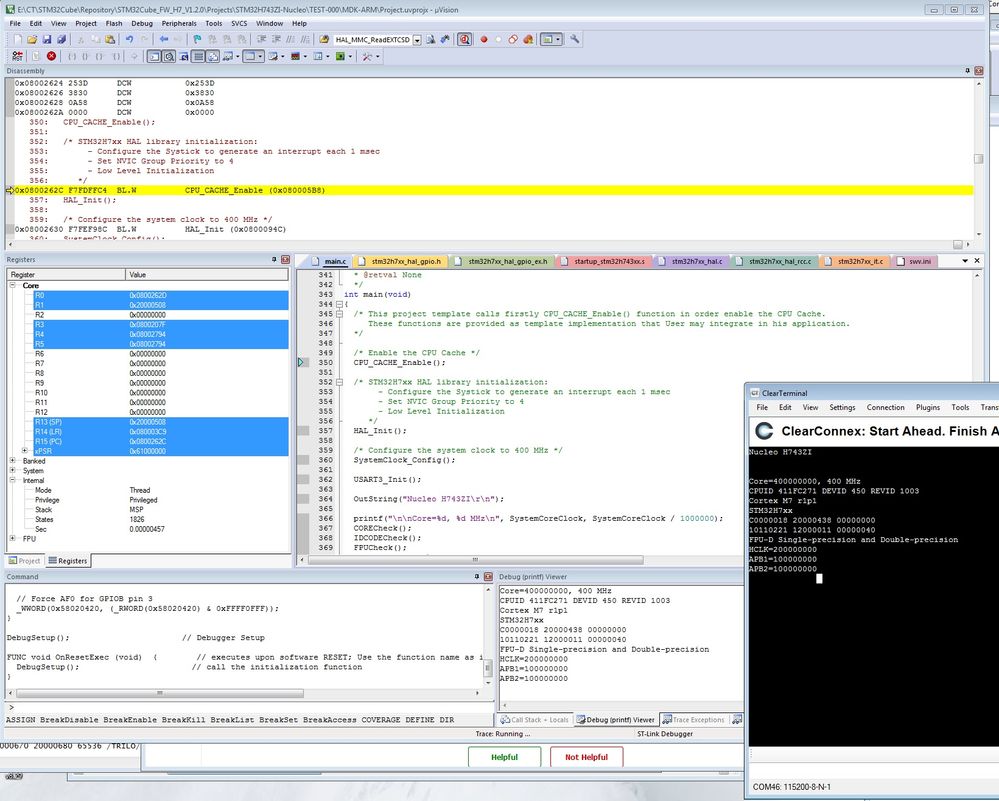The width and height of the screenshot is (999, 801).
Task: Open the Debug menu
Action: [142, 24]
